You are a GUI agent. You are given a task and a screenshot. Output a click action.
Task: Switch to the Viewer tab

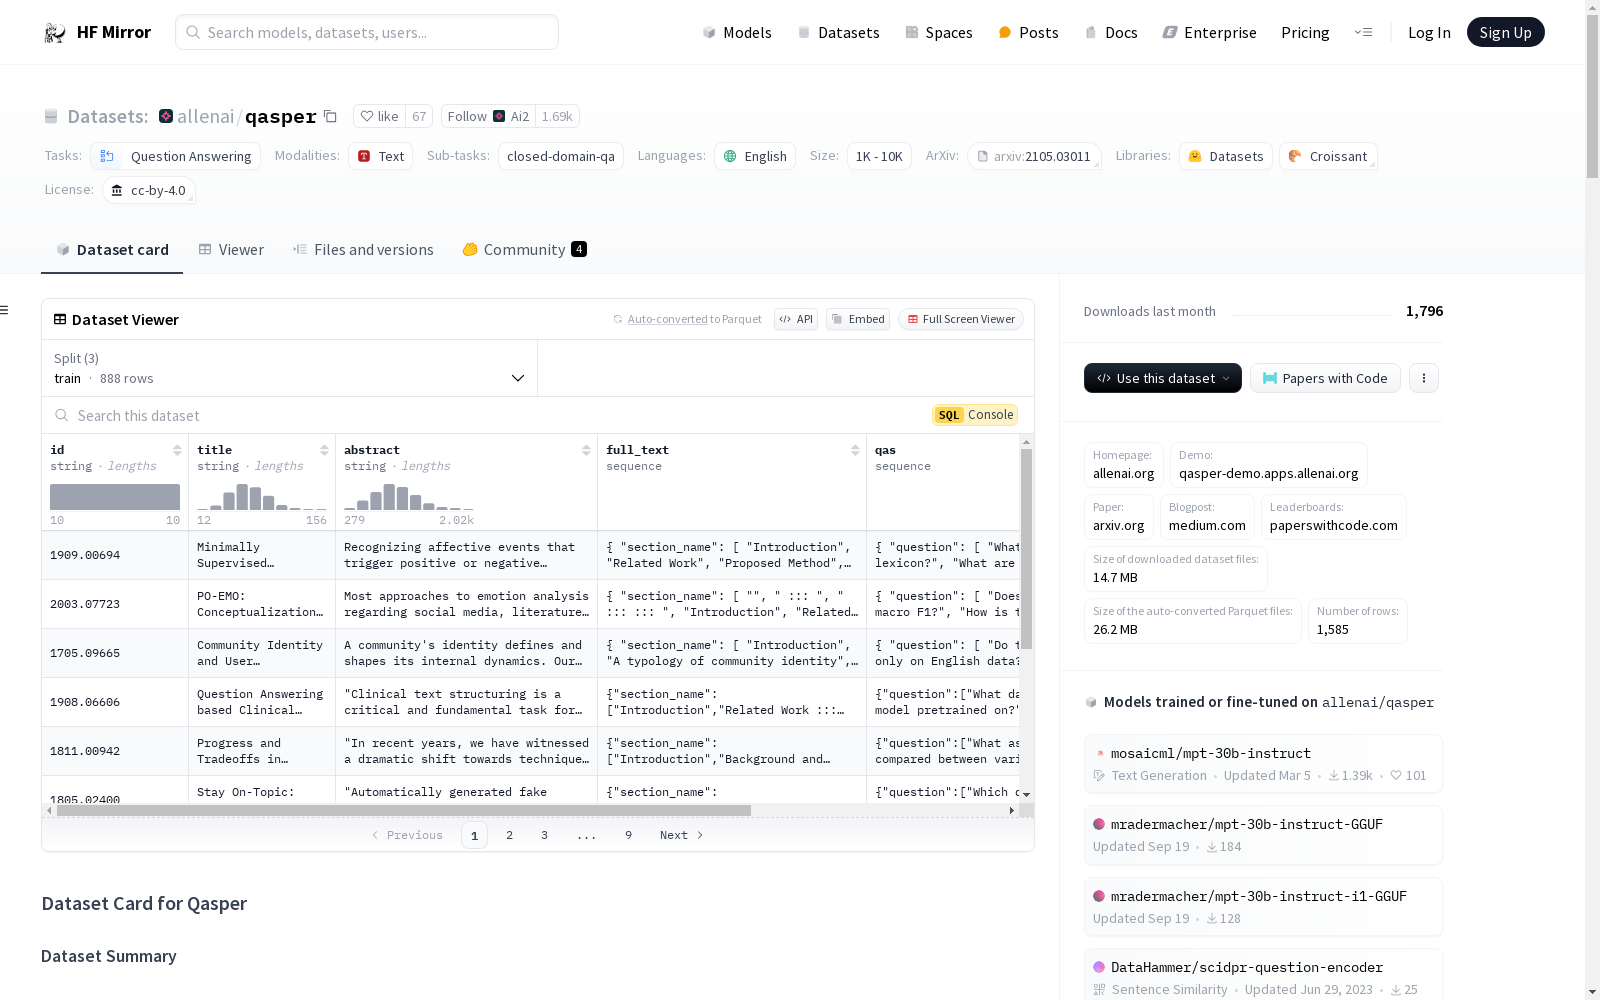[231, 249]
